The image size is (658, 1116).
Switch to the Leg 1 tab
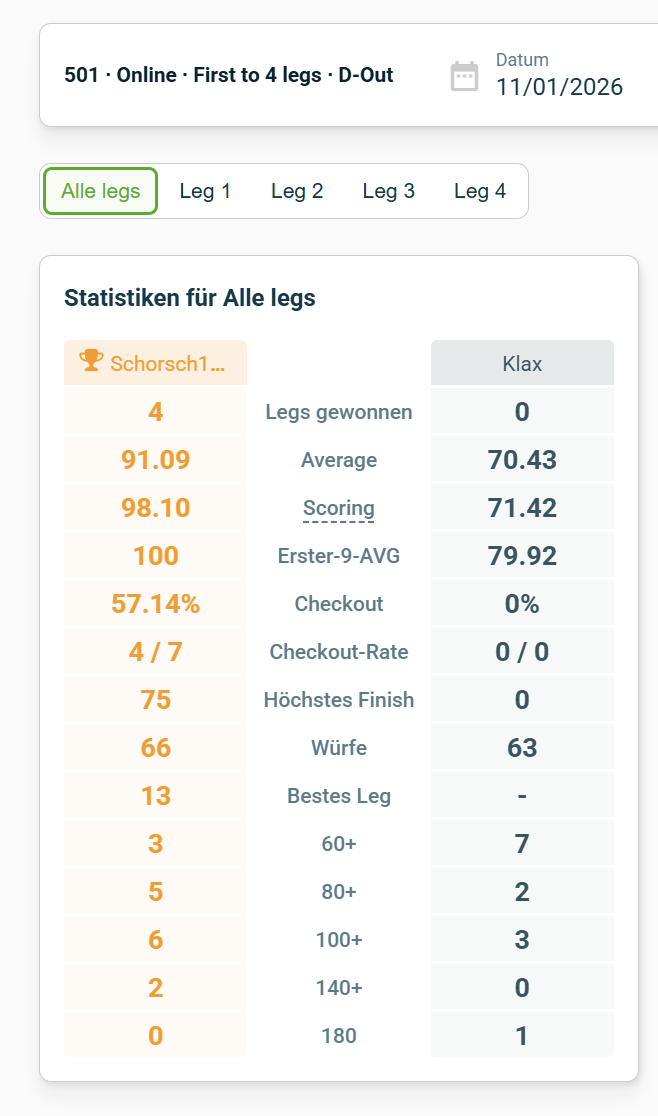tap(205, 190)
